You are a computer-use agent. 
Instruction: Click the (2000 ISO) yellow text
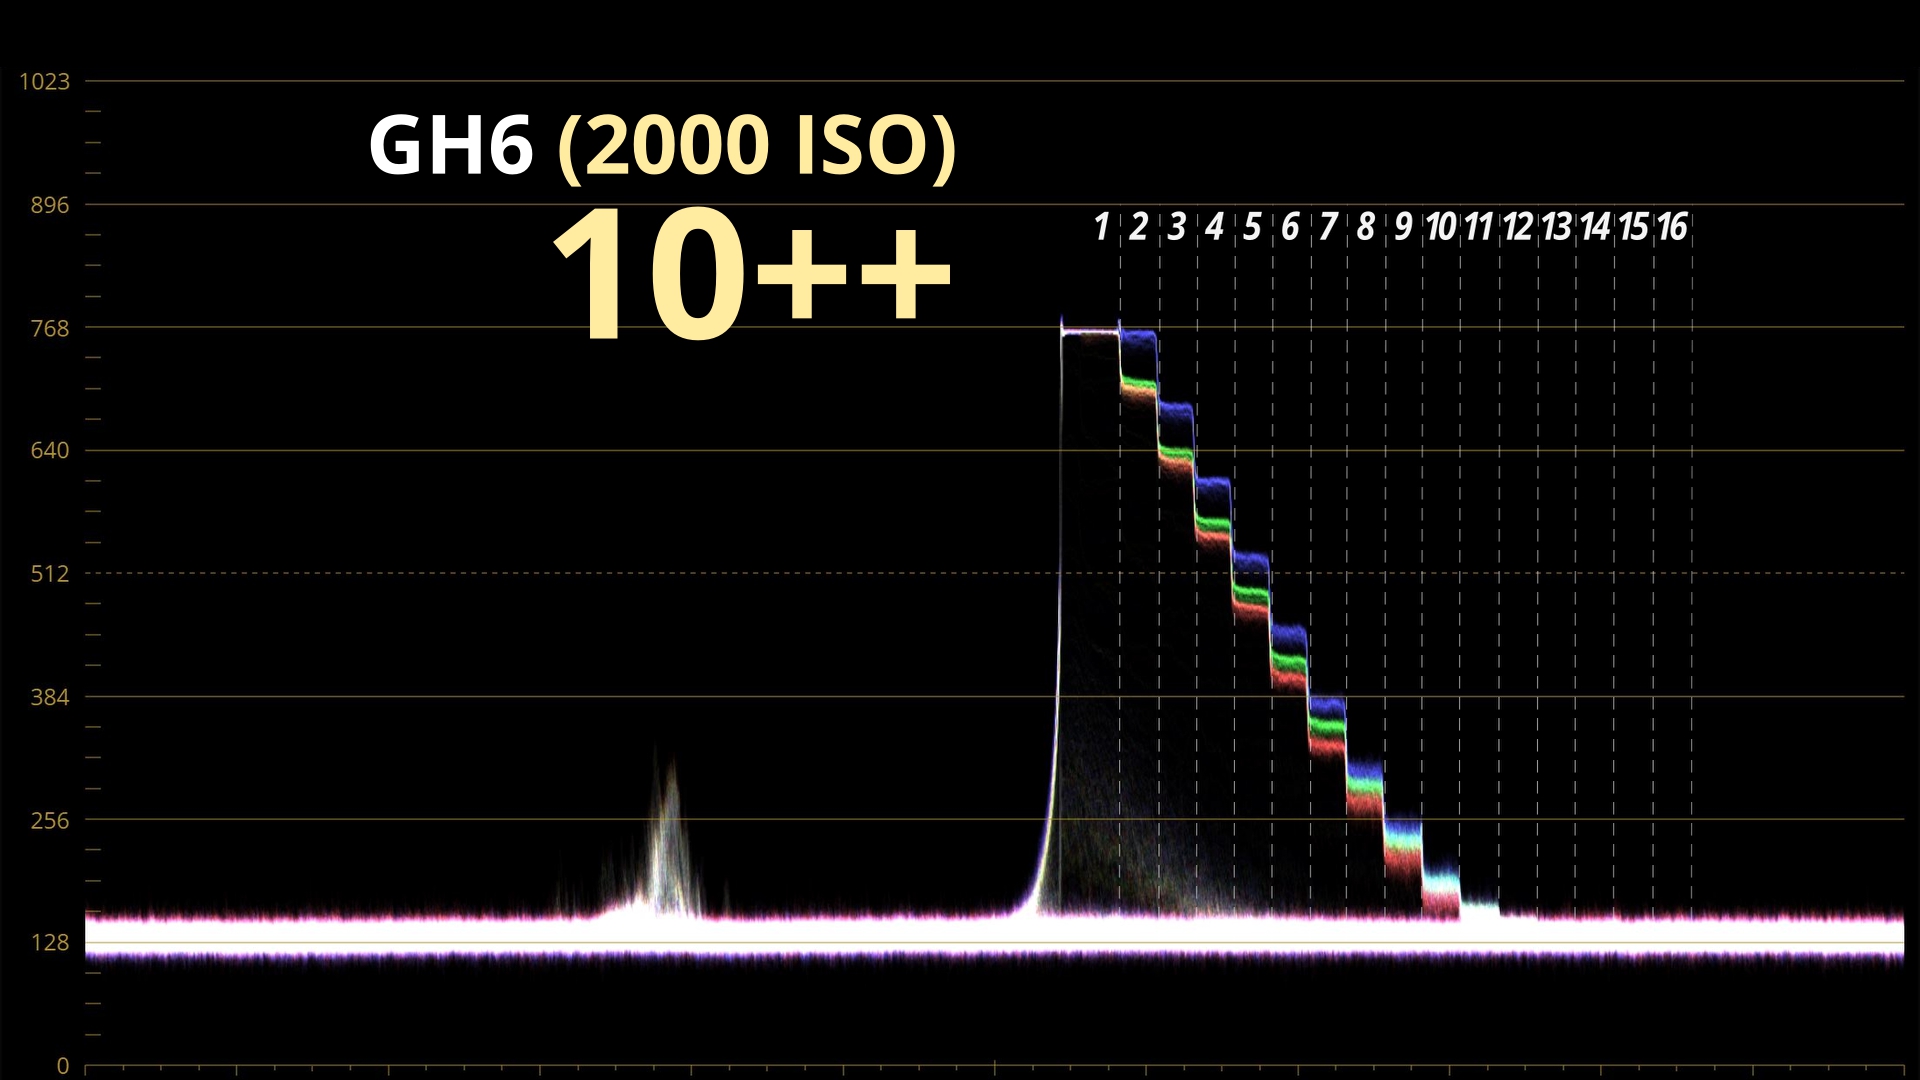pos(757,145)
